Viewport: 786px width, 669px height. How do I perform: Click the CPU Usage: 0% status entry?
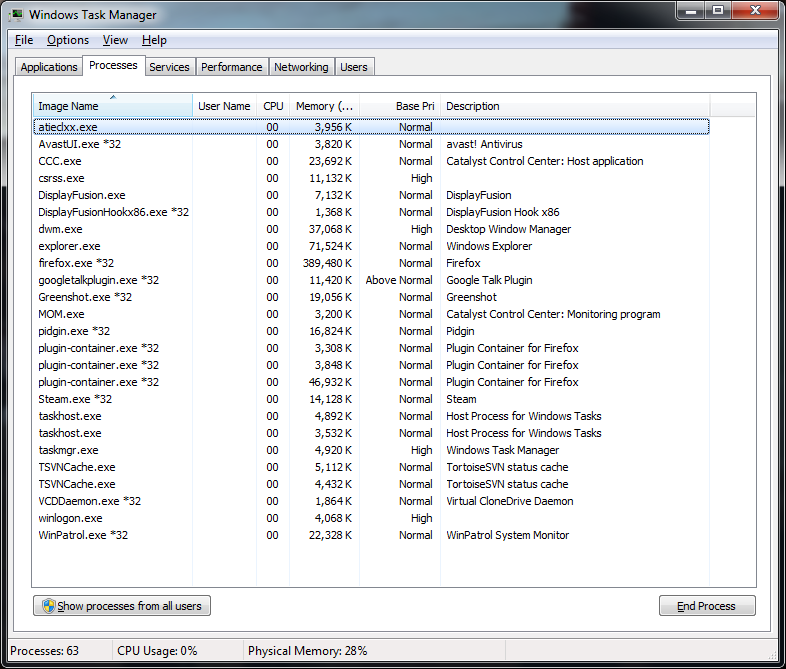point(157,651)
